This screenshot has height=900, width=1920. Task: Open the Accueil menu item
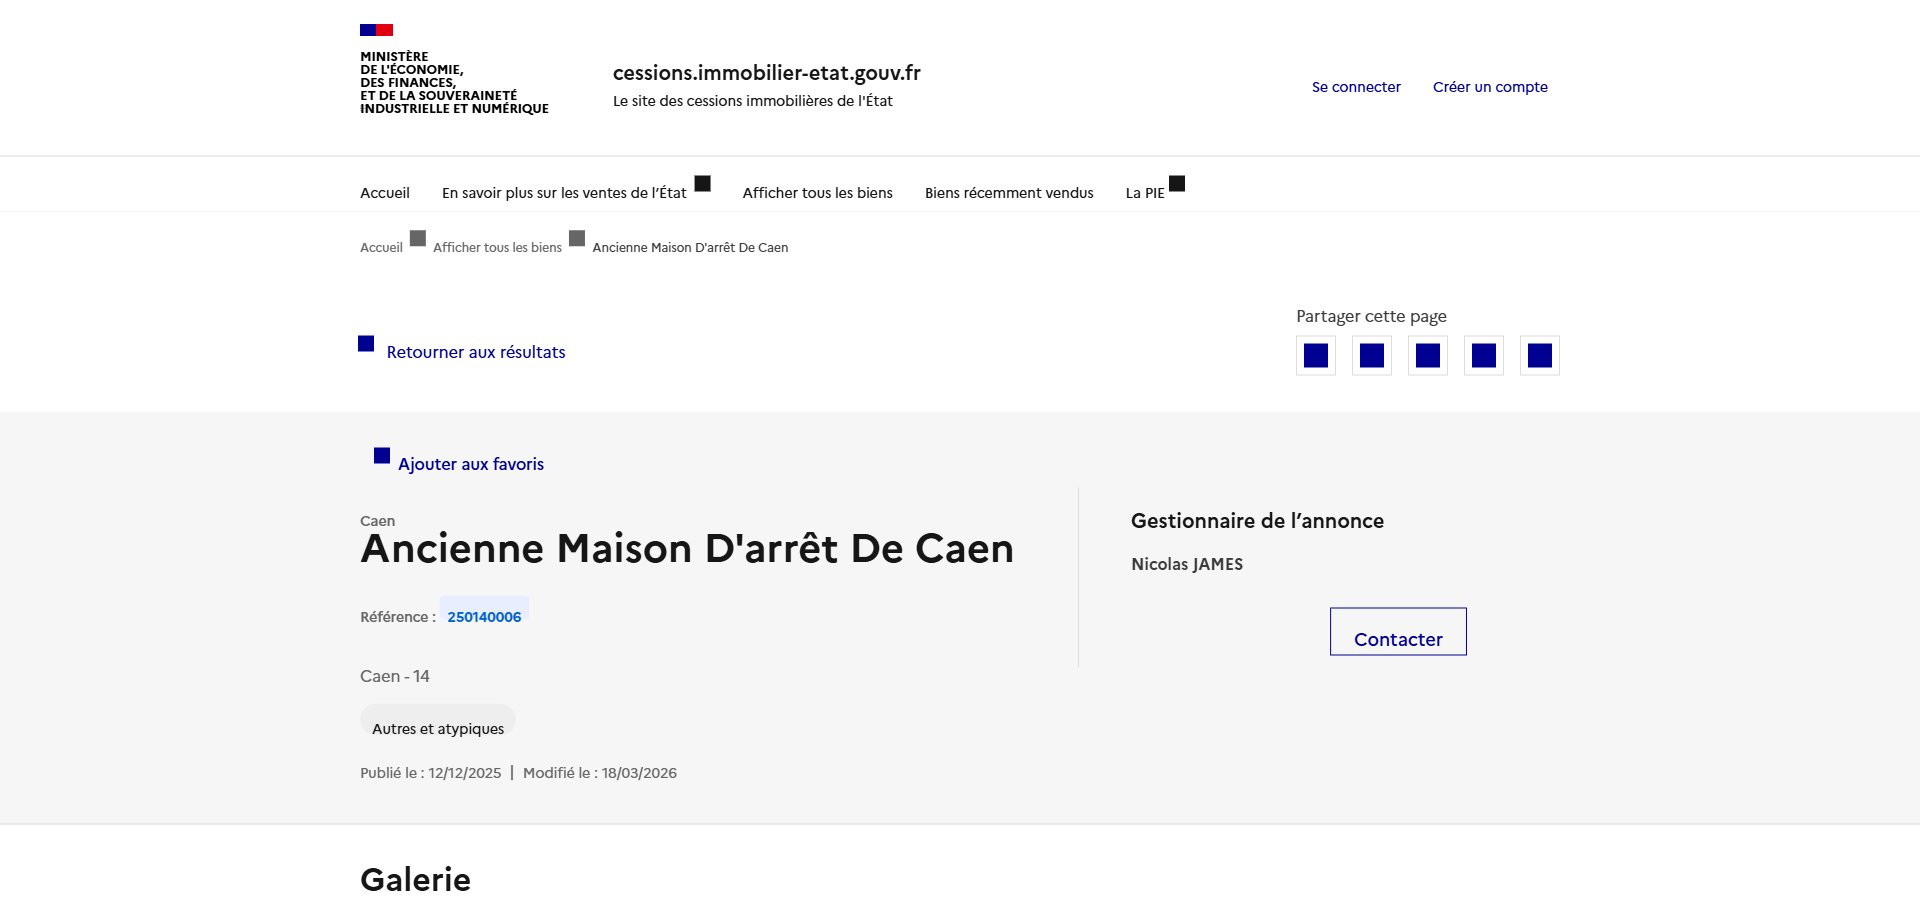click(x=384, y=192)
